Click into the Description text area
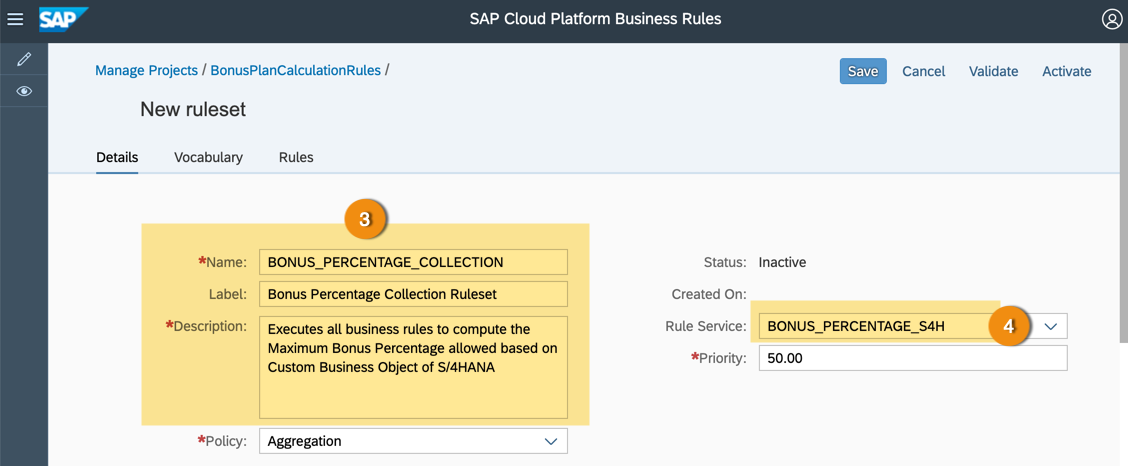Screen dimensions: 1128x466 point(413,367)
